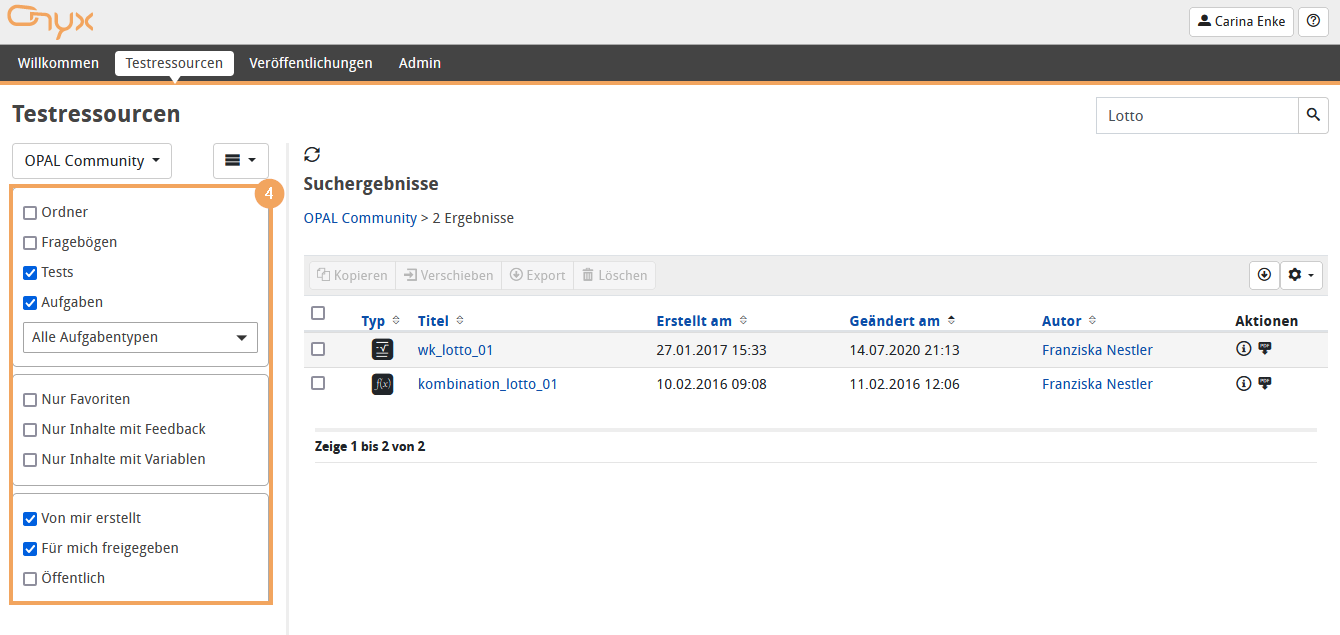Refresh the search results list

[x=312, y=154]
